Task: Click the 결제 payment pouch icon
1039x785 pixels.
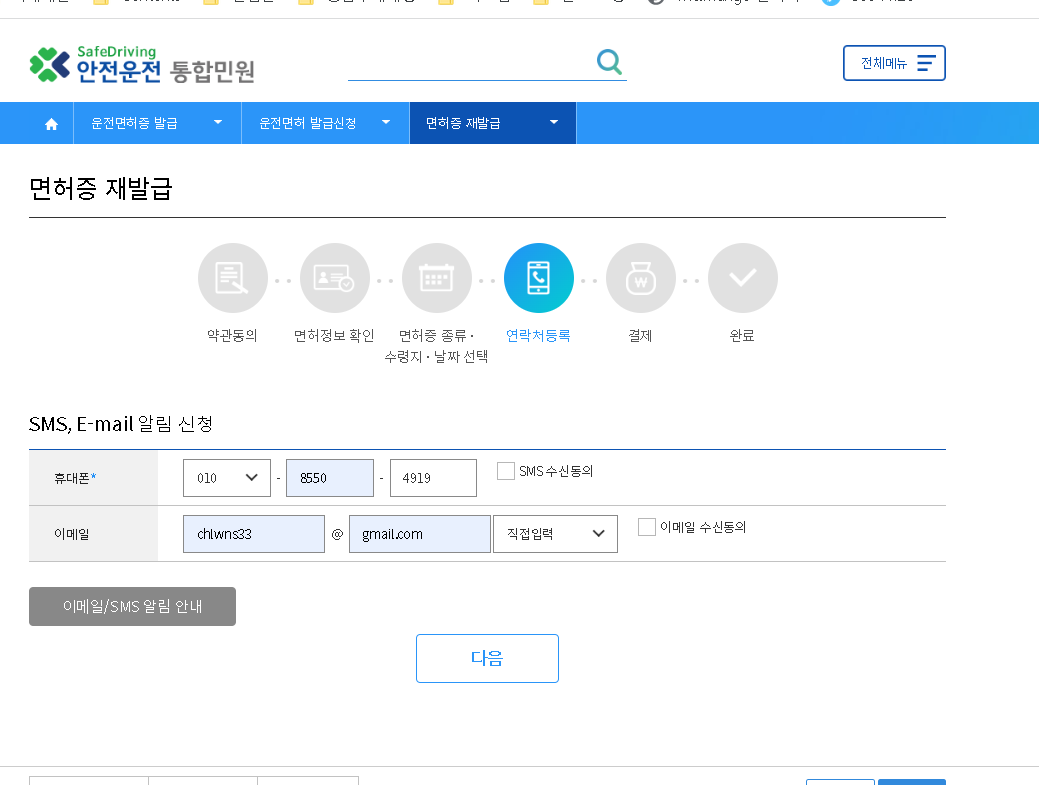Action: click(641, 278)
